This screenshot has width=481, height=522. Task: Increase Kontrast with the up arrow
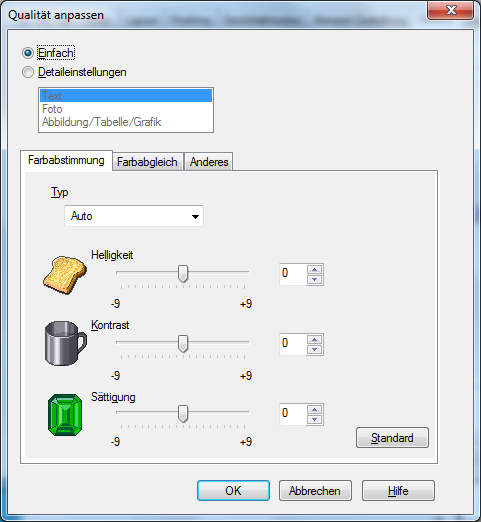tap(314, 339)
